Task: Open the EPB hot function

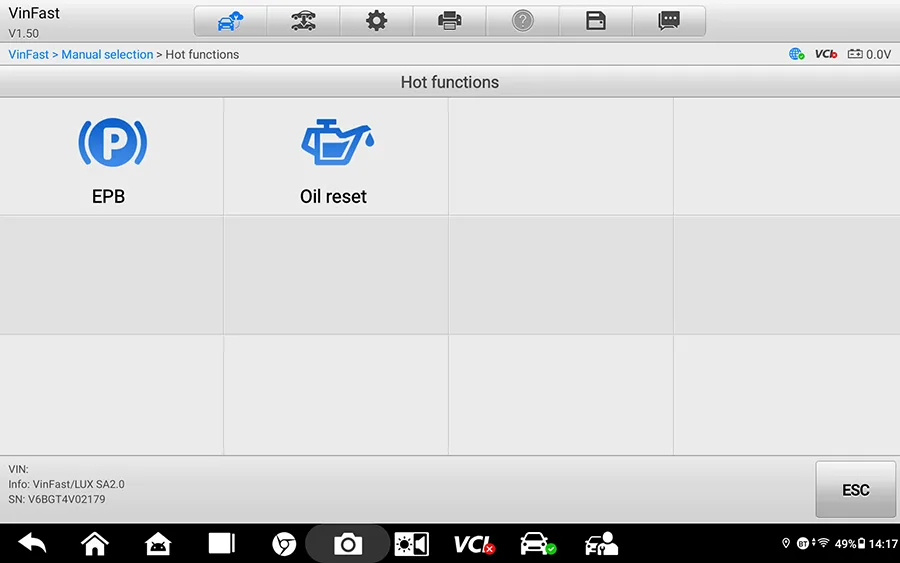Action: click(111, 157)
